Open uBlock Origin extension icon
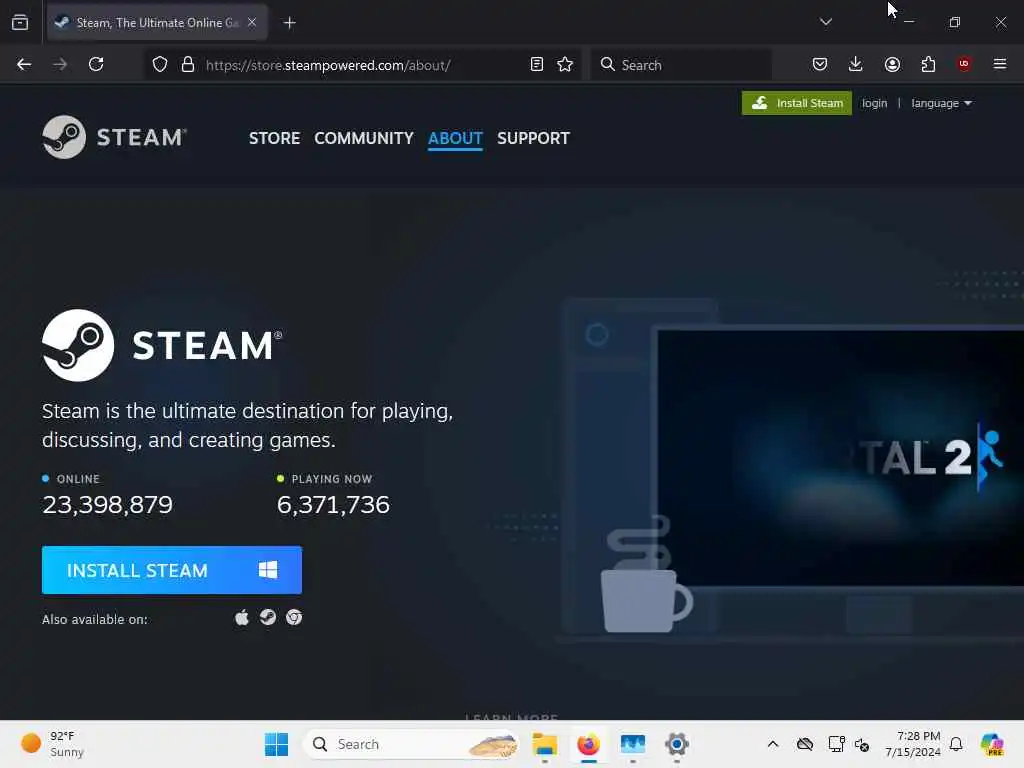The height and width of the screenshot is (768, 1024). pyautogui.click(x=964, y=63)
